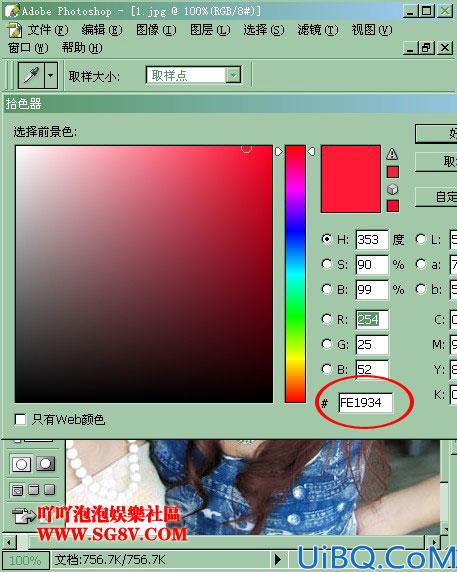Open the 帮助(H) menu
Screen dimensions: 457x572
pyautogui.click(x=82, y=48)
